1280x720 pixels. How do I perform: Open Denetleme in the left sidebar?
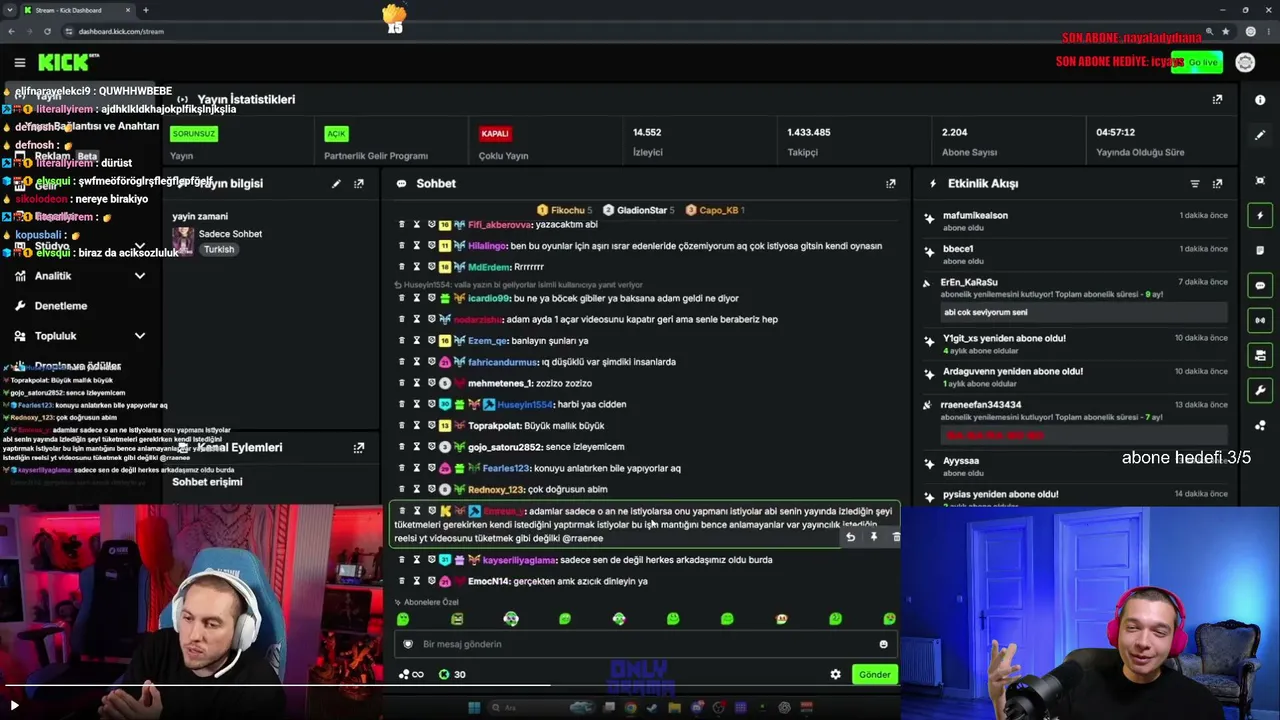tap(61, 306)
